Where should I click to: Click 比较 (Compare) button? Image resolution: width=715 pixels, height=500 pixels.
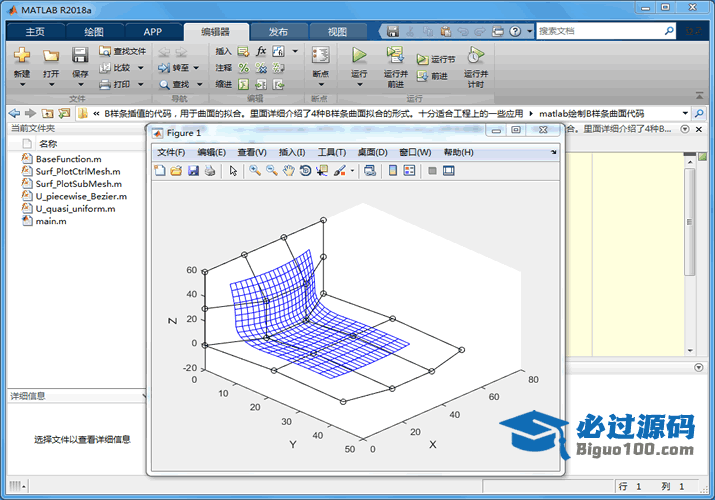[115, 68]
